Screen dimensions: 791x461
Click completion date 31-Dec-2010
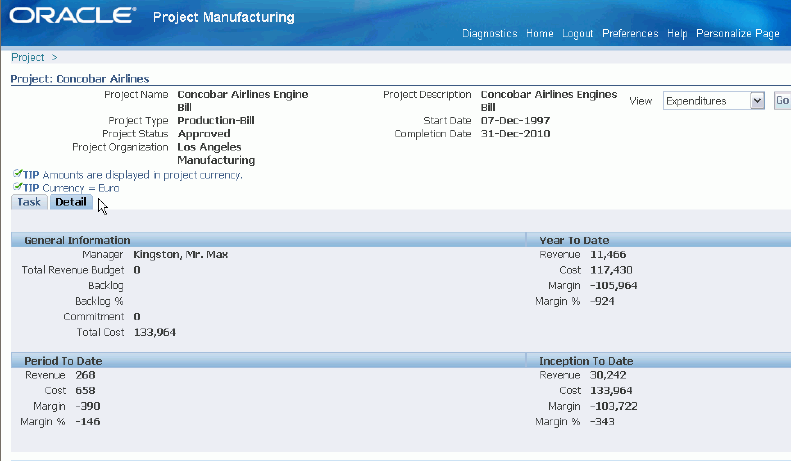515,134
